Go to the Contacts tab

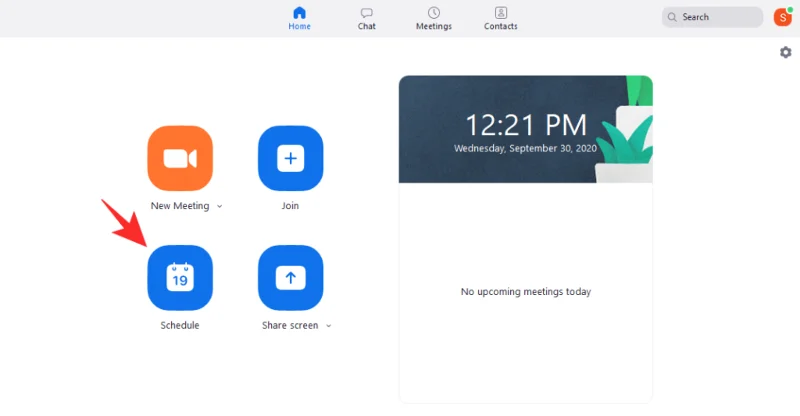tap(501, 18)
